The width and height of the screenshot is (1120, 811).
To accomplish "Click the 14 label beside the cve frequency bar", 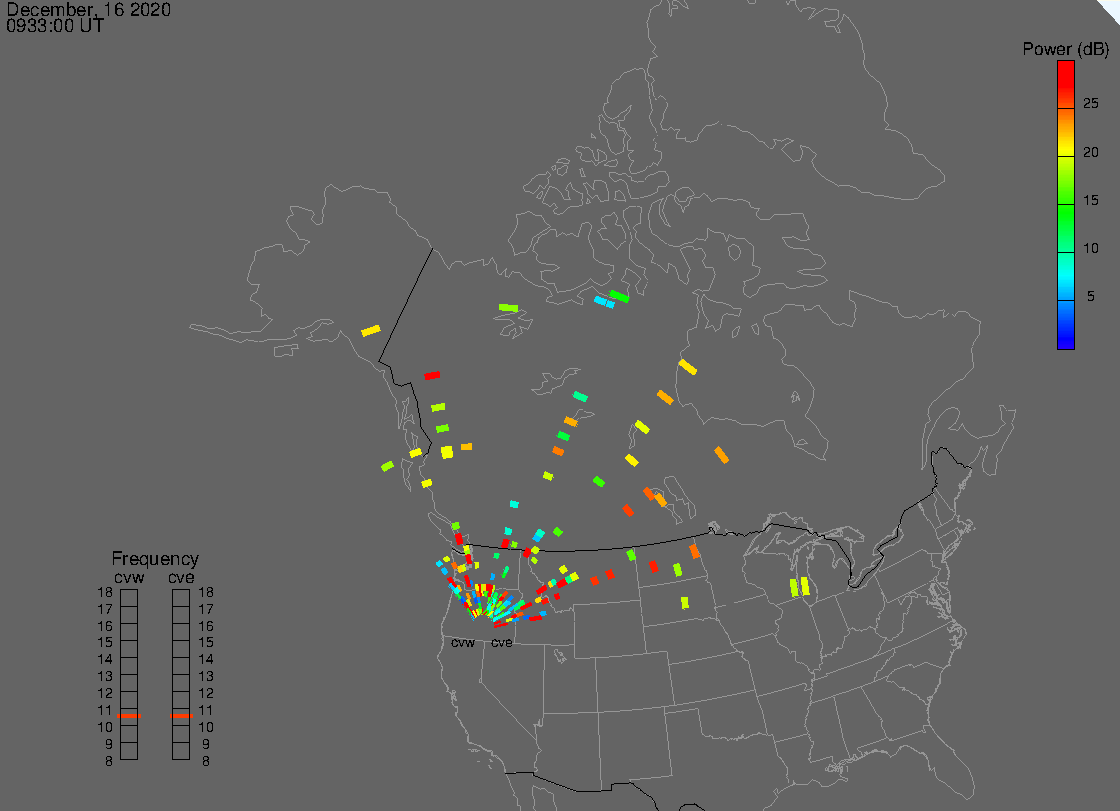I will pyautogui.click(x=206, y=660).
